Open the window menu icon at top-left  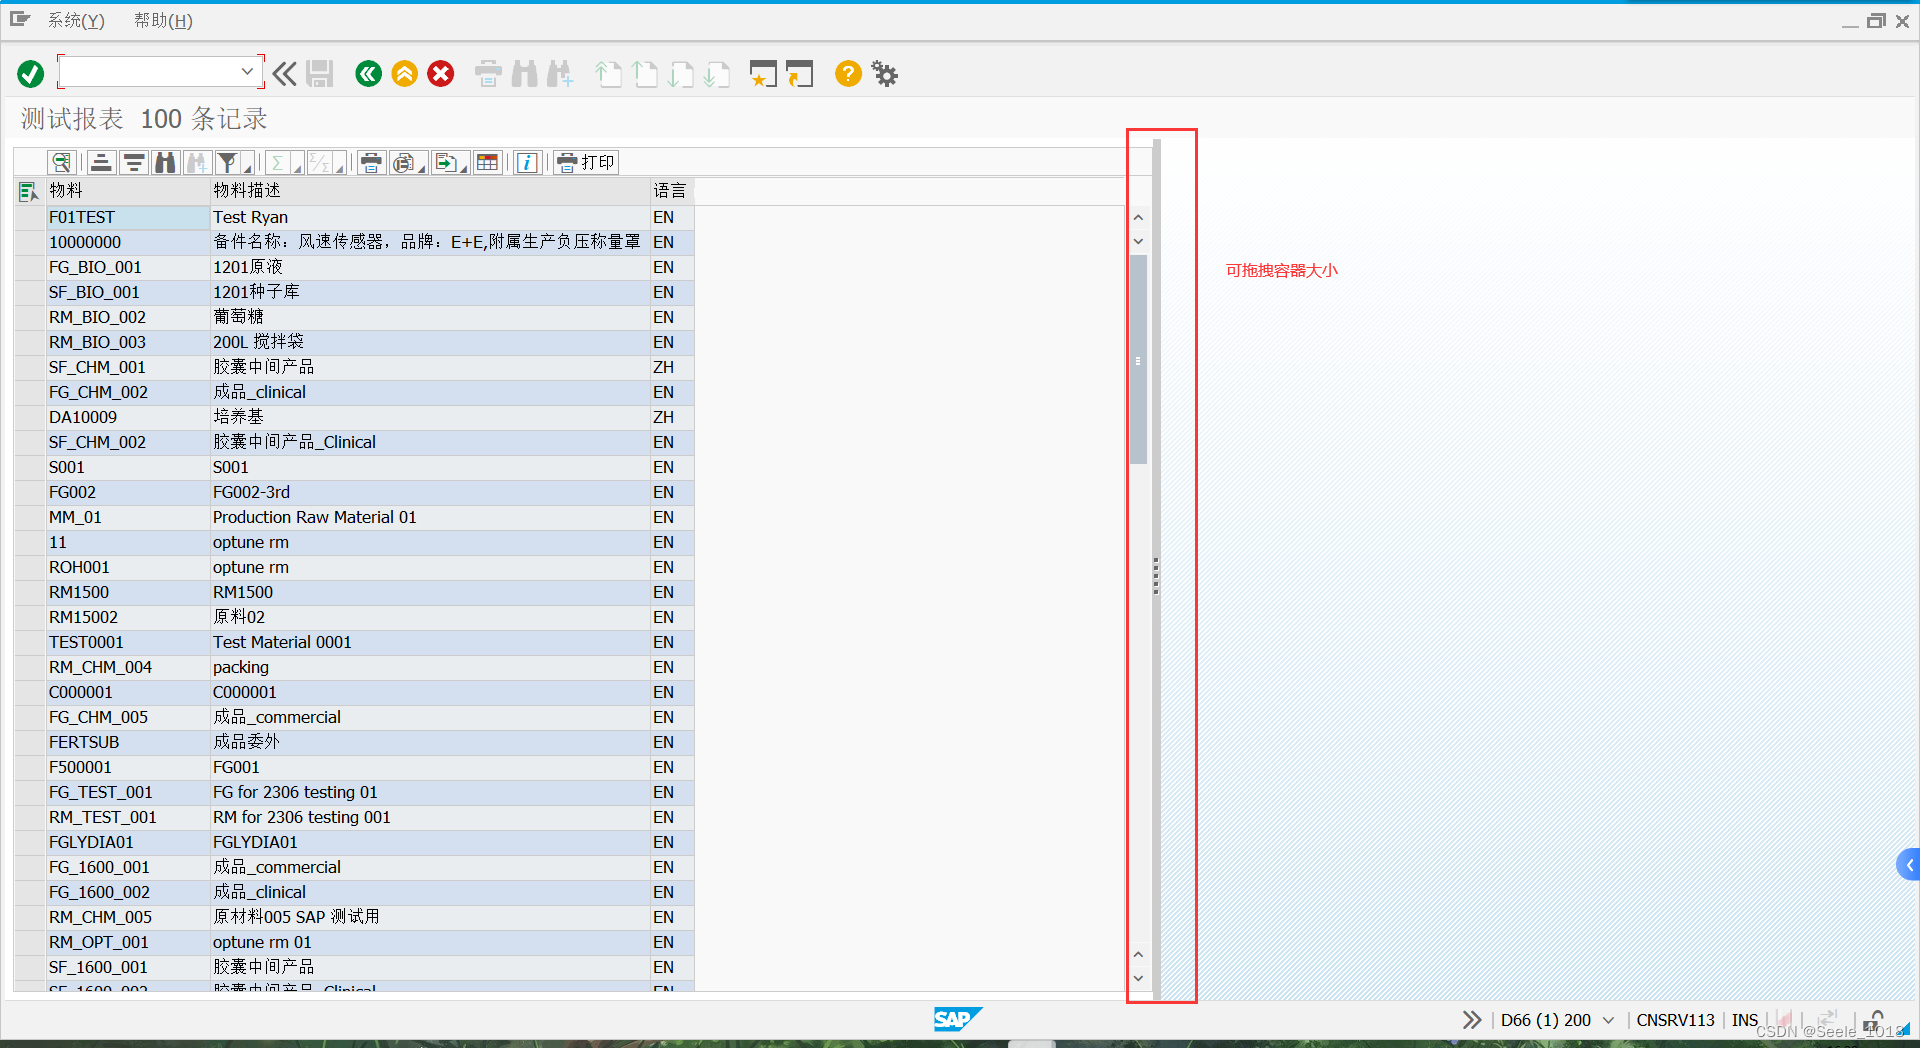pyautogui.click(x=20, y=19)
